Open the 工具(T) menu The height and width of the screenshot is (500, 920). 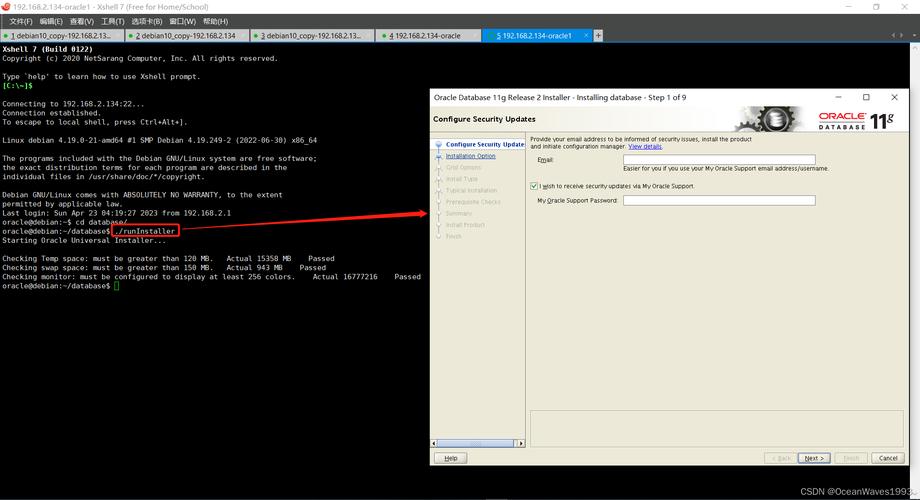coord(112,21)
